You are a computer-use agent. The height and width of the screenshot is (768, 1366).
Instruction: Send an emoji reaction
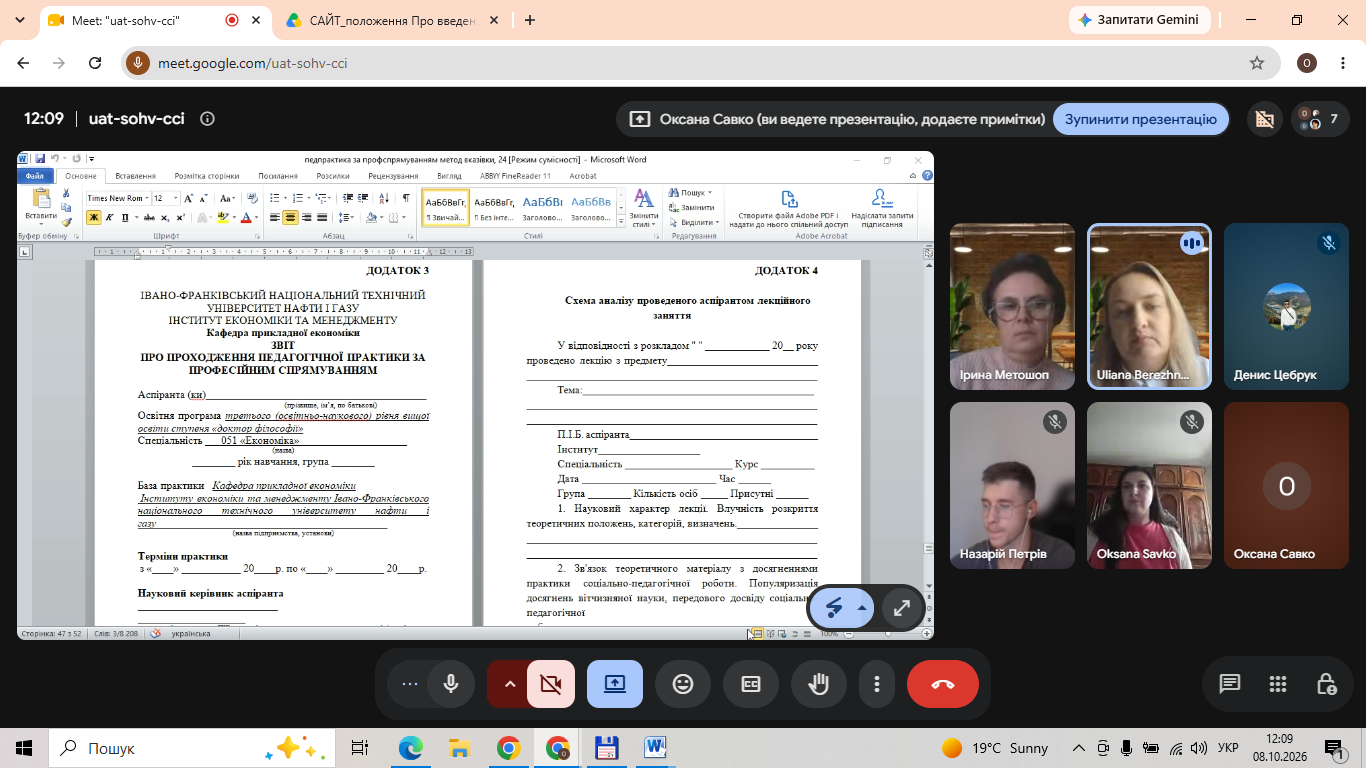[683, 684]
